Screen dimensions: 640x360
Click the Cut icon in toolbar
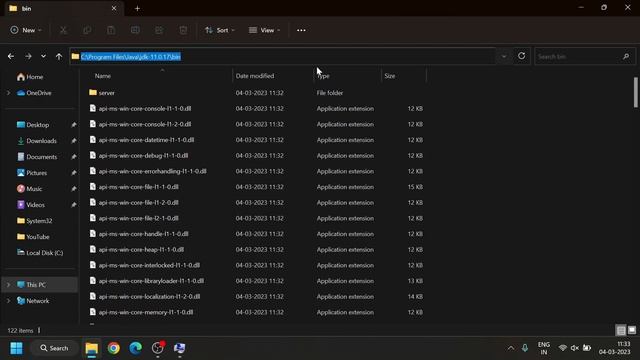[x=63, y=30]
